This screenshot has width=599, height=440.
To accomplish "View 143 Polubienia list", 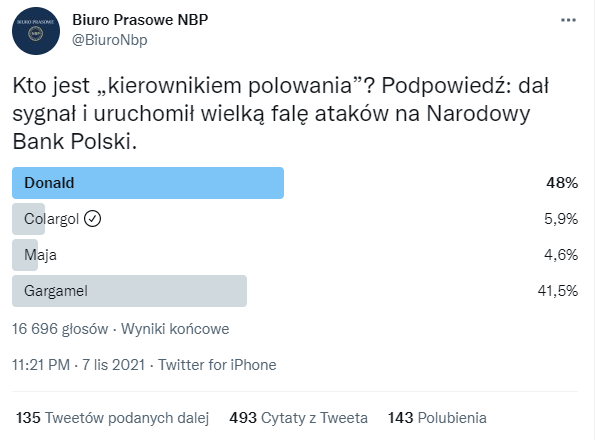I will pyautogui.click(x=437, y=418).
